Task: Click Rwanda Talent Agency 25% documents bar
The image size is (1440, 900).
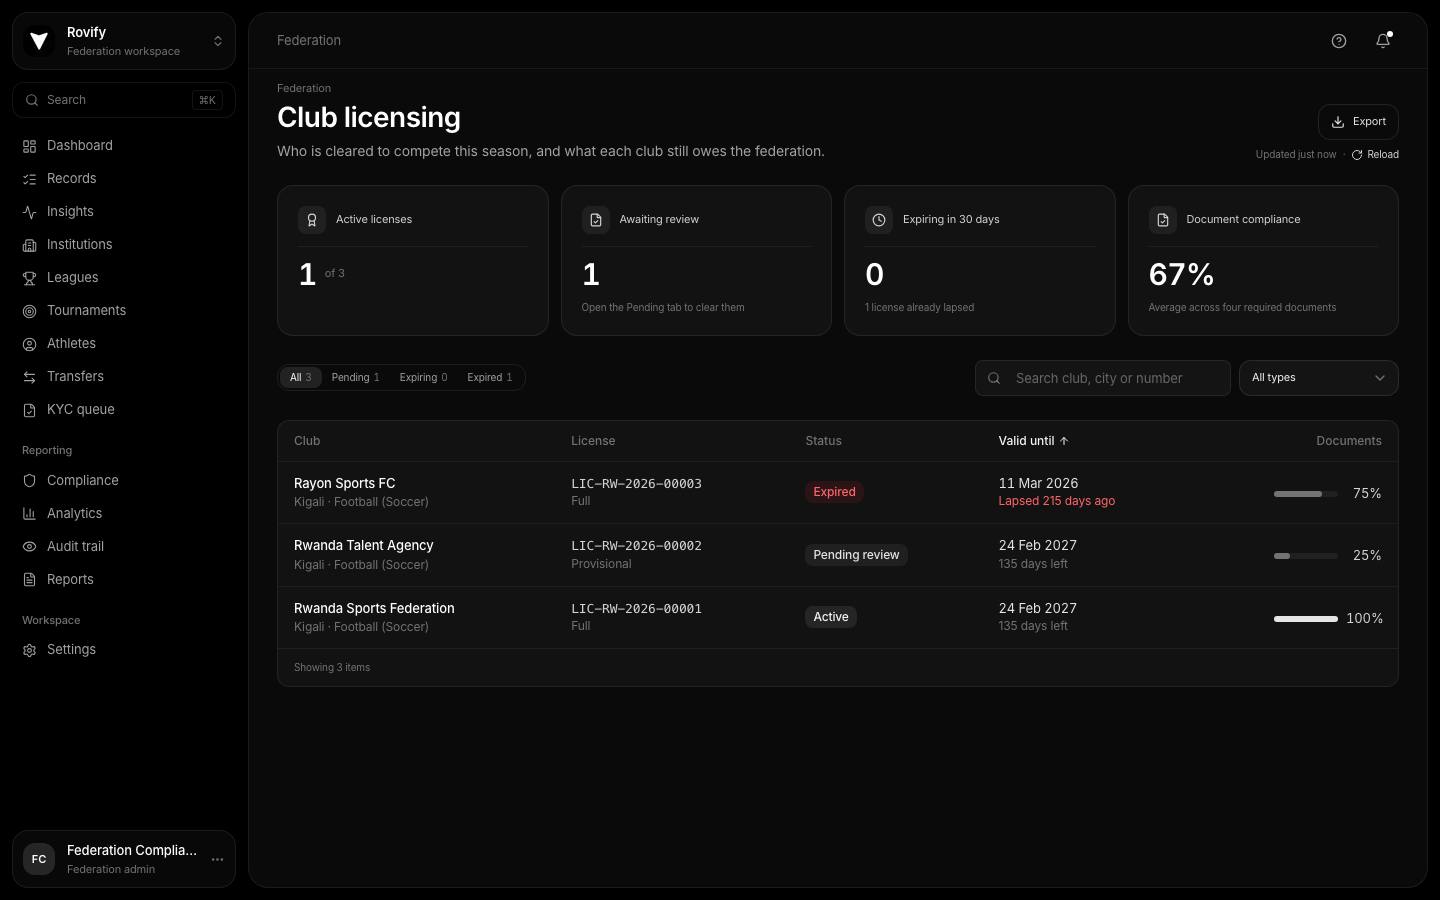Action: pos(1305,556)
